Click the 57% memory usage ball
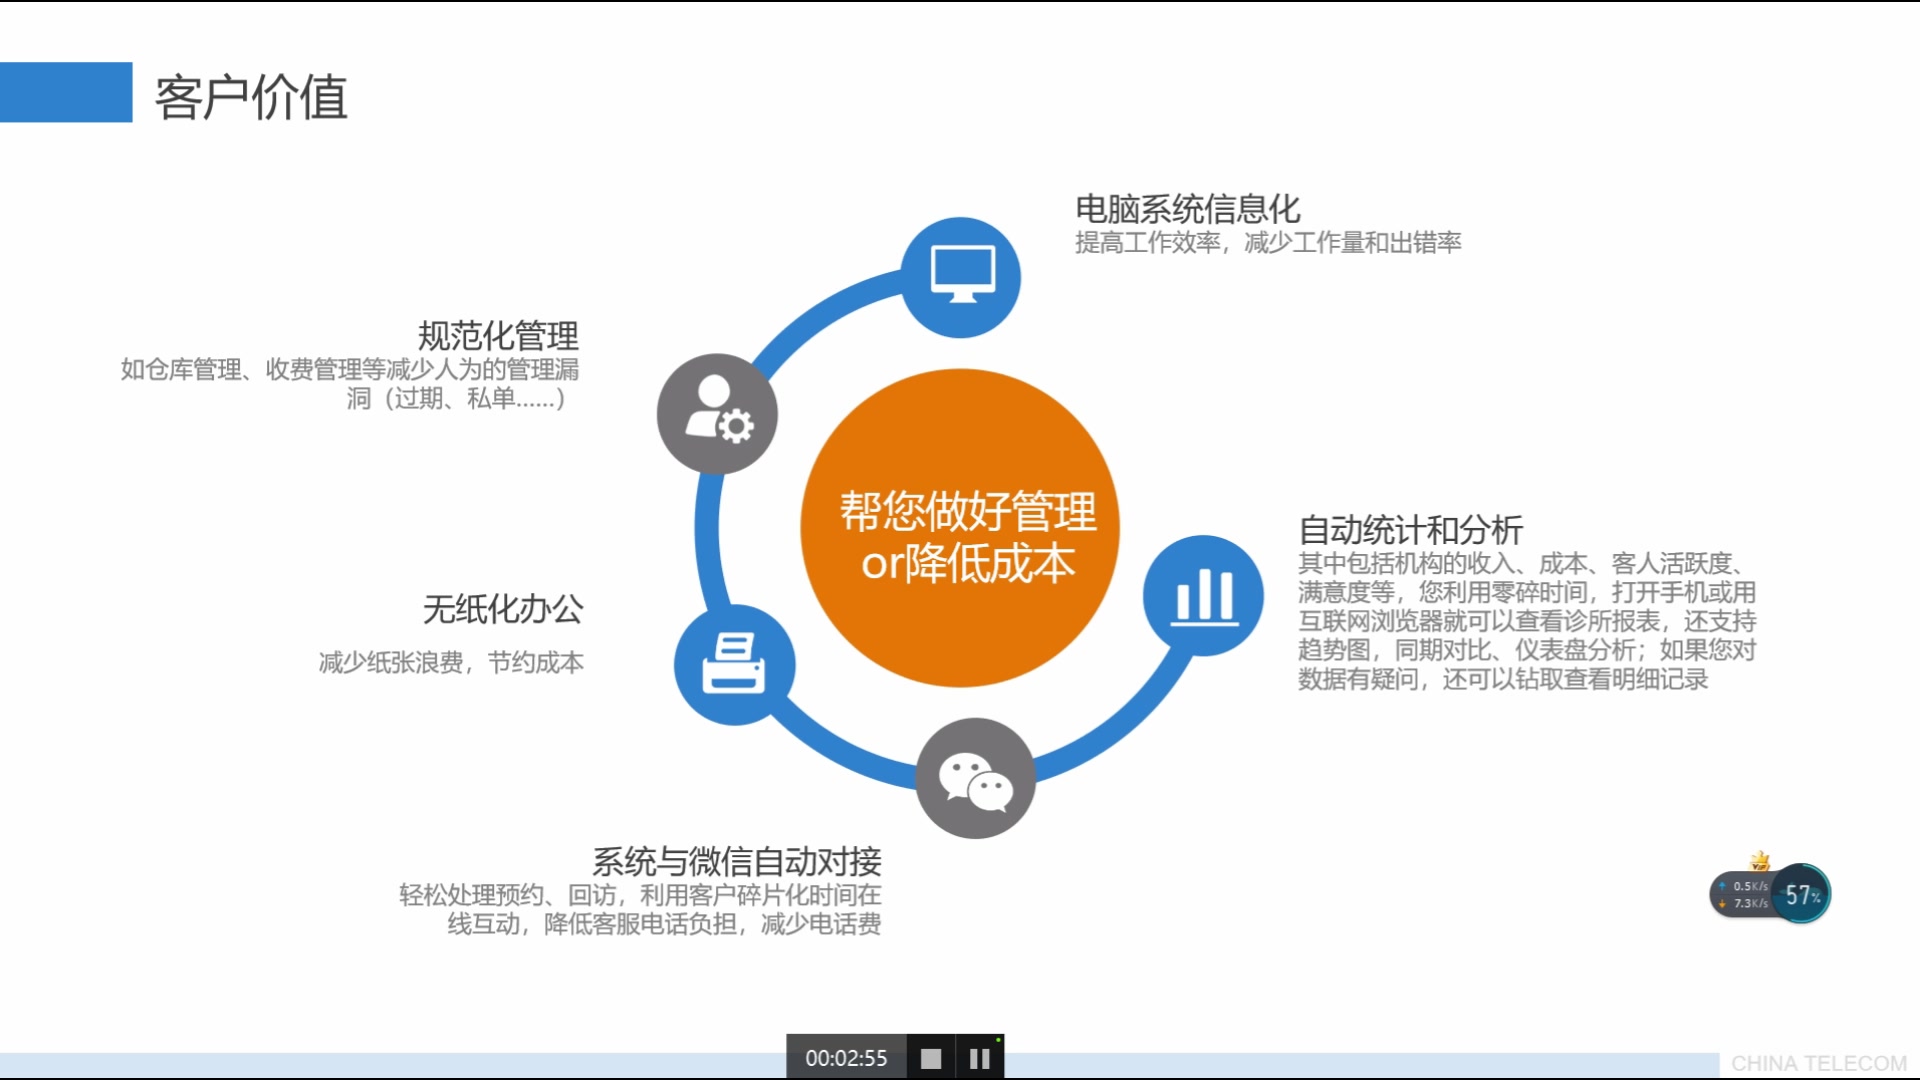Viewport: 1920px width, 1080px height. [1802, 894]
